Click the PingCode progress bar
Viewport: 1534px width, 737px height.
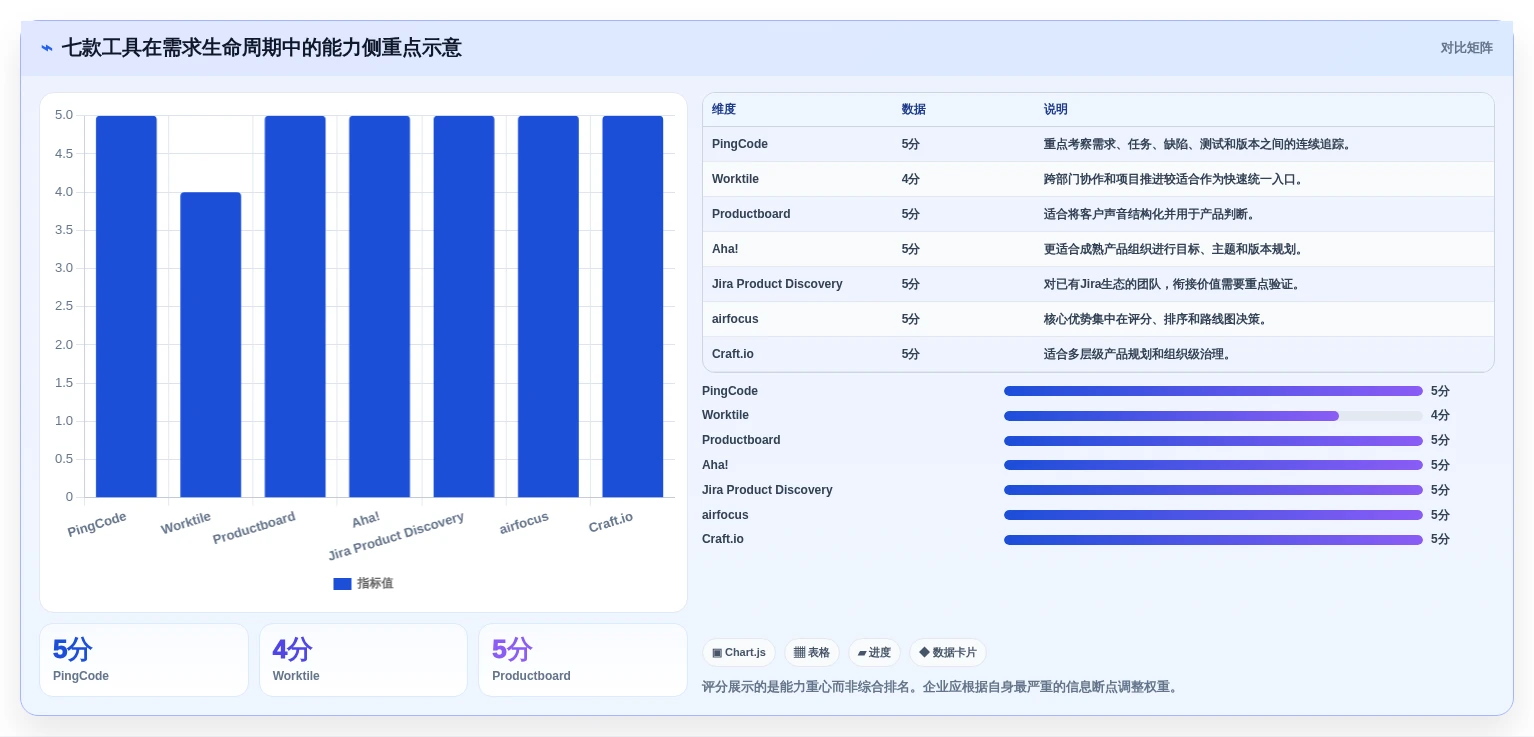(x=1213, y=391)
